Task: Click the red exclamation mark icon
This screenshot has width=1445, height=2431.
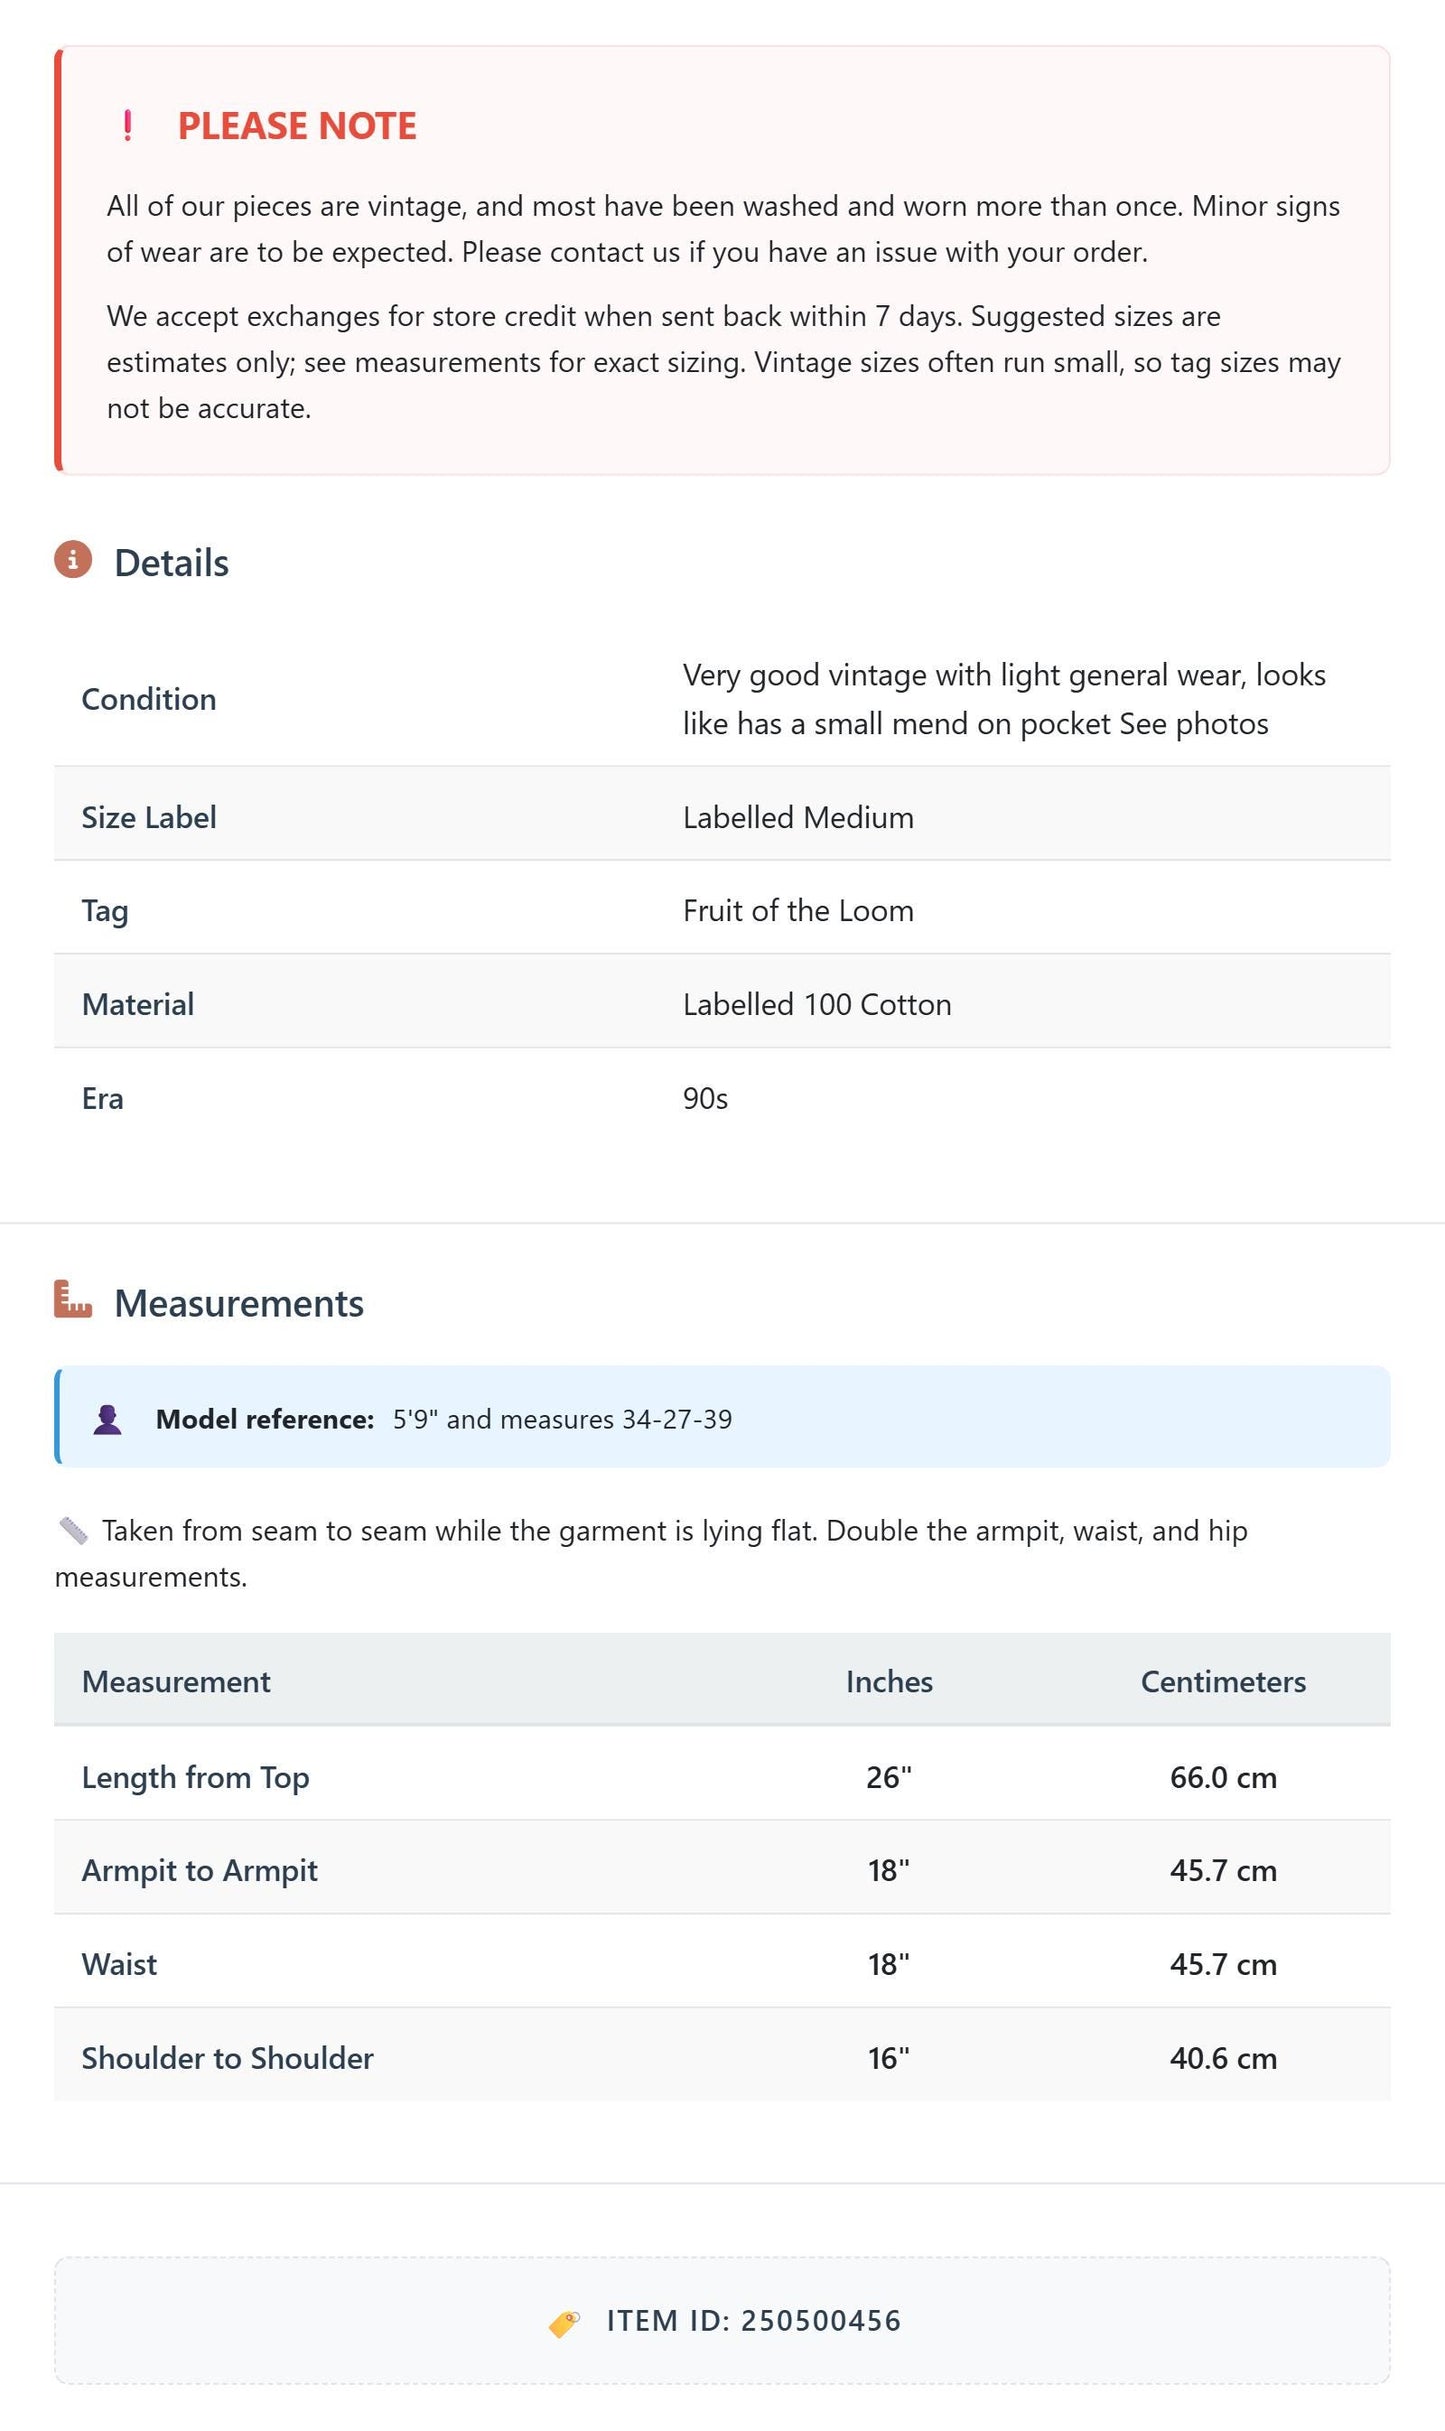Action: point(127,126)
